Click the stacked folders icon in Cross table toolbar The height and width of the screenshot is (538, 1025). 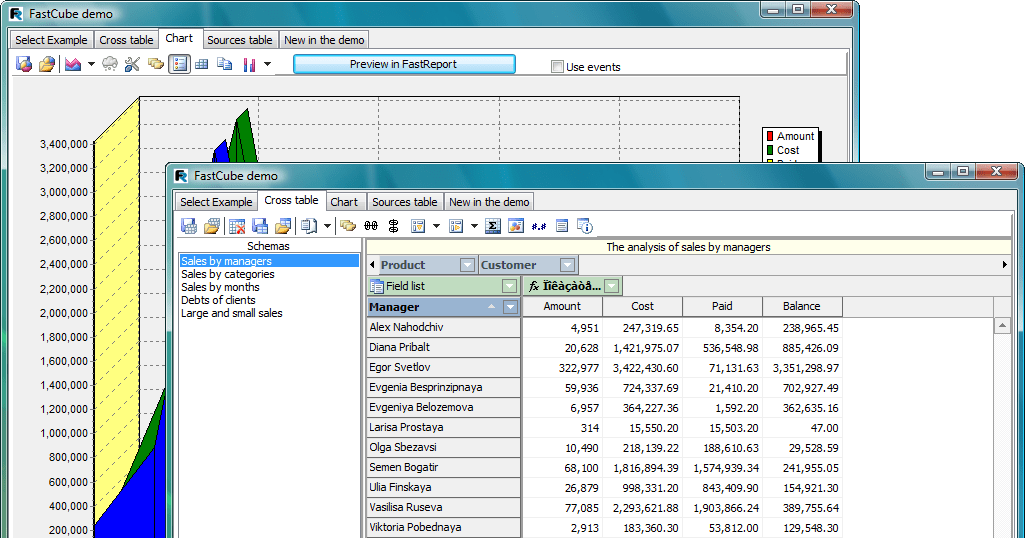[x=348, y=226]
